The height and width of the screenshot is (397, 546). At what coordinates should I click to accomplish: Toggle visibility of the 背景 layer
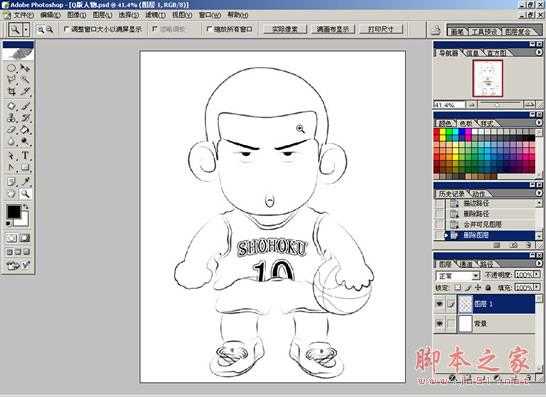pos(439,324)
